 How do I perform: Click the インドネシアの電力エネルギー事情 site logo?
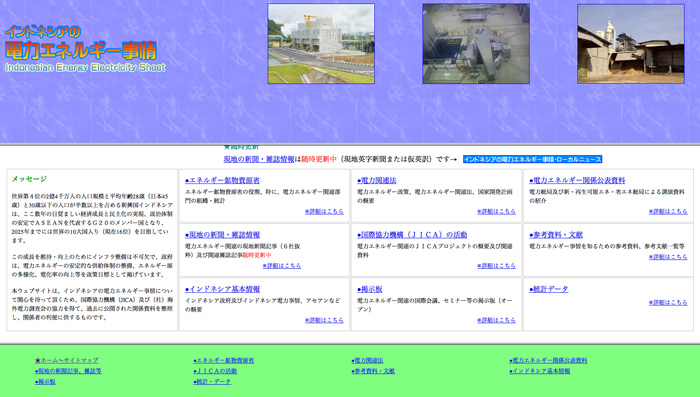coord(85,49)
